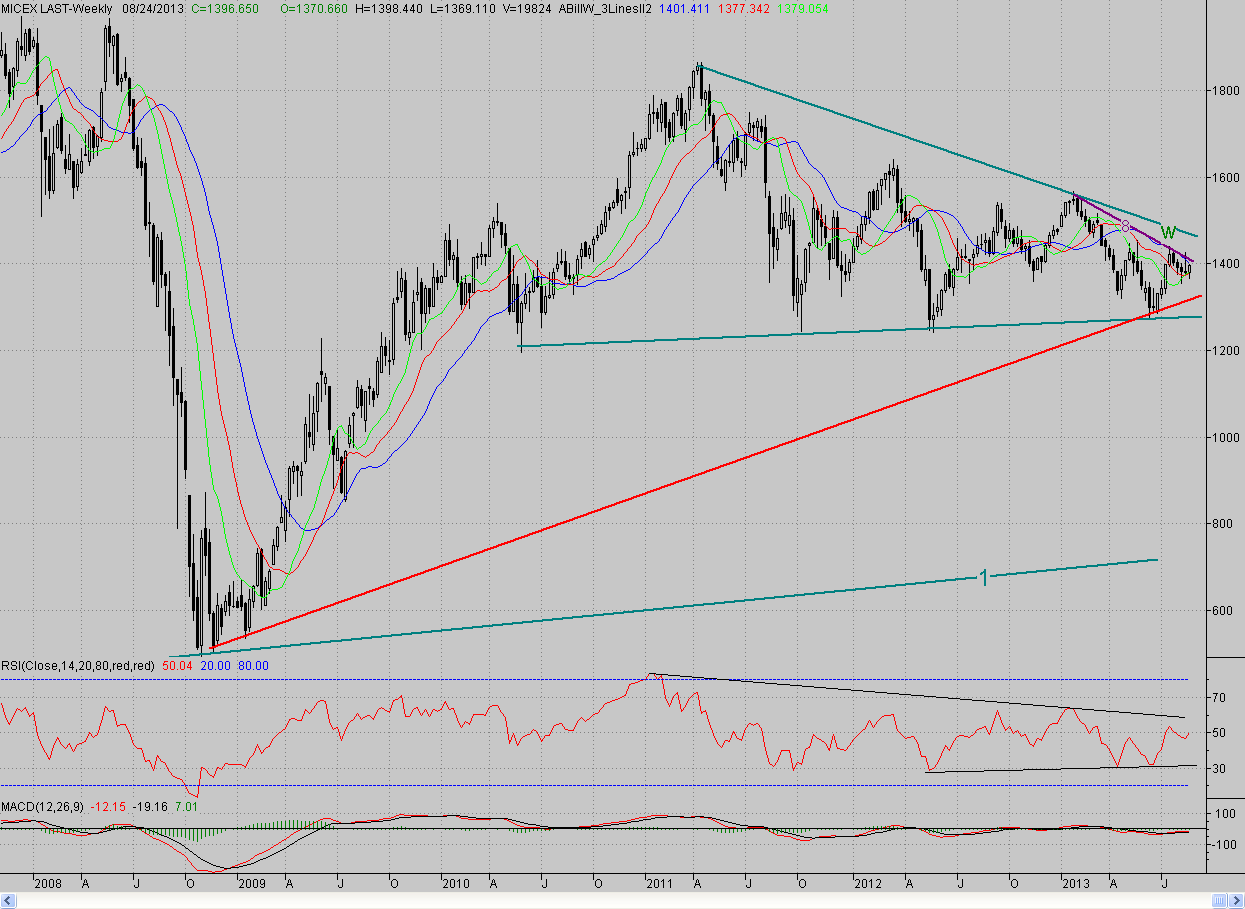Screen dimensions: 1245x909
Task: Select the green W label on the chart
Action: 1167,233
